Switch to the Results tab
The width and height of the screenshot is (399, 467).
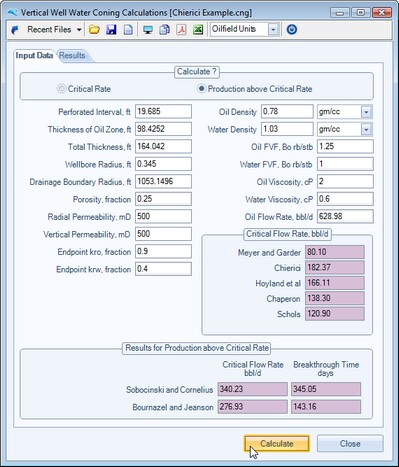[x=72, y=55]
